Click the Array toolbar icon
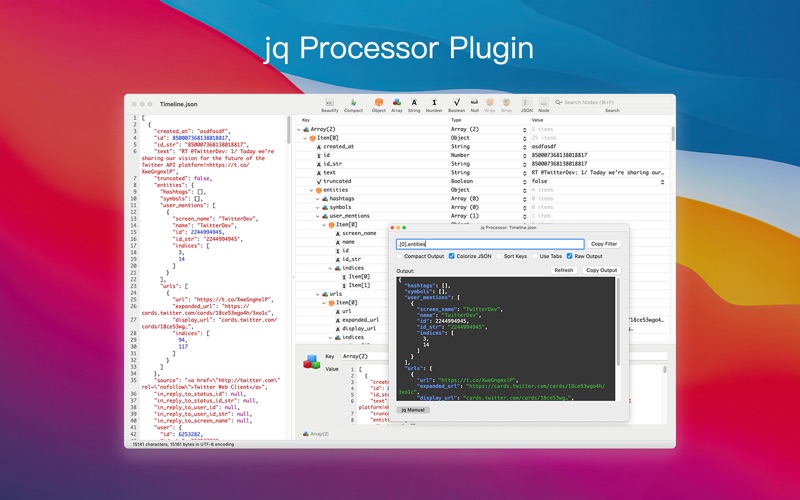The height and width of the screenshot is (500, 800). [x=396, y=102]
